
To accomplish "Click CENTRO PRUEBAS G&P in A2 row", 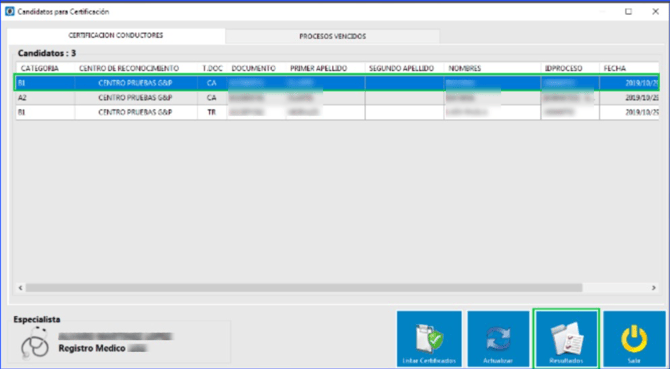I will (135, 98).
